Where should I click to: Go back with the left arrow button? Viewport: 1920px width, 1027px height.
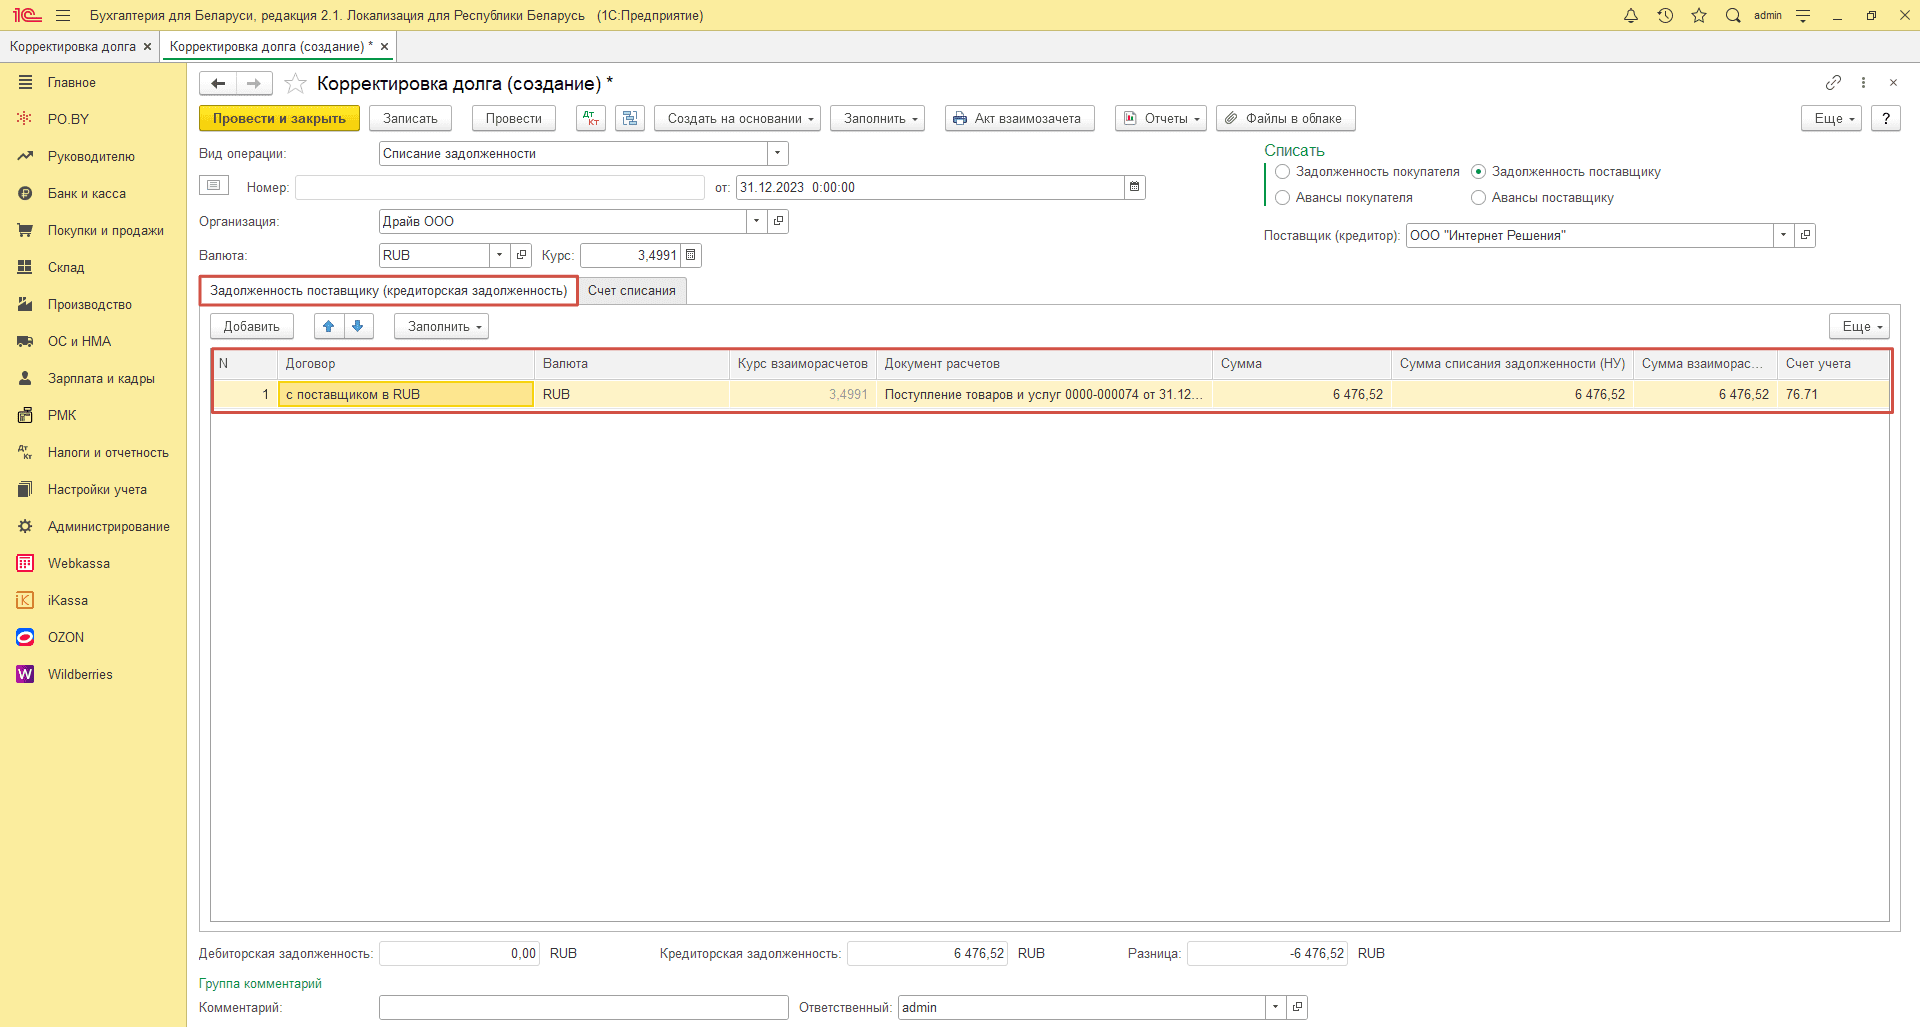218,83
